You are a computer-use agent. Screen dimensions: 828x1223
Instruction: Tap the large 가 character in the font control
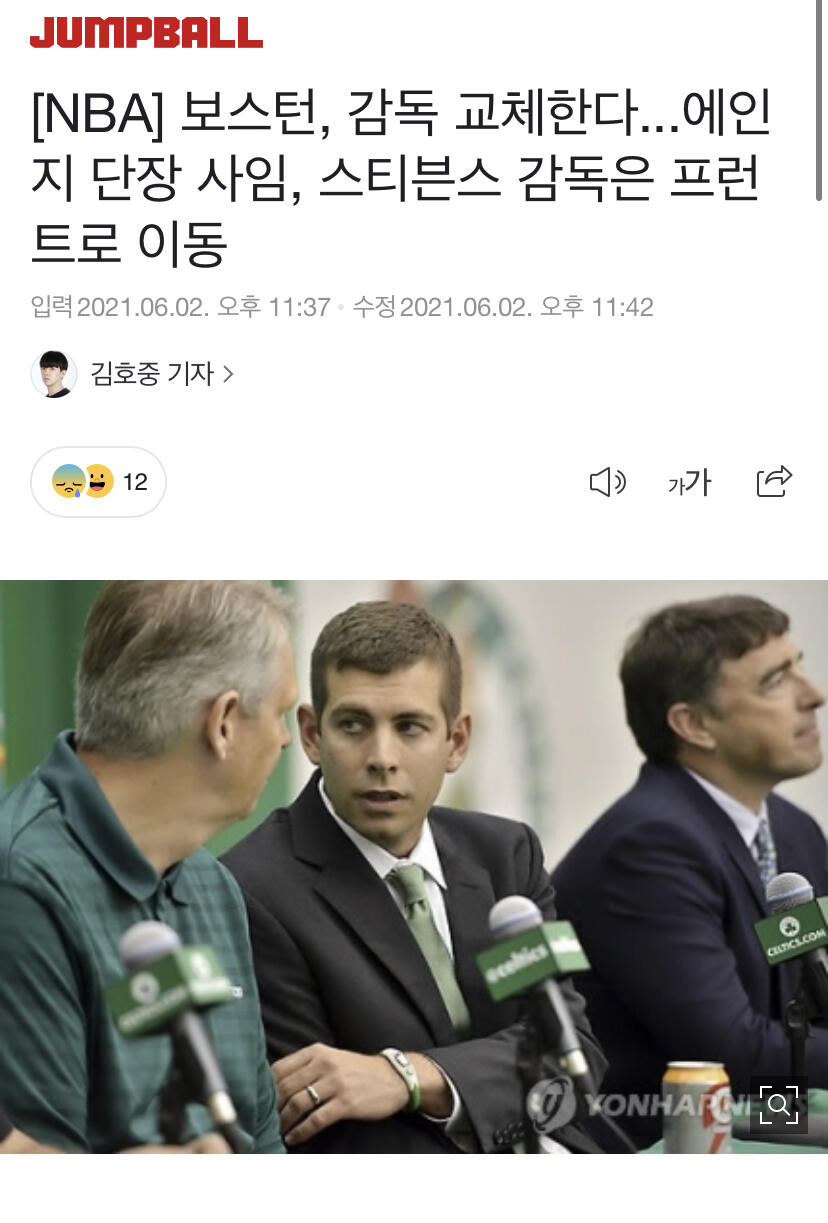[x=698, y=483]
